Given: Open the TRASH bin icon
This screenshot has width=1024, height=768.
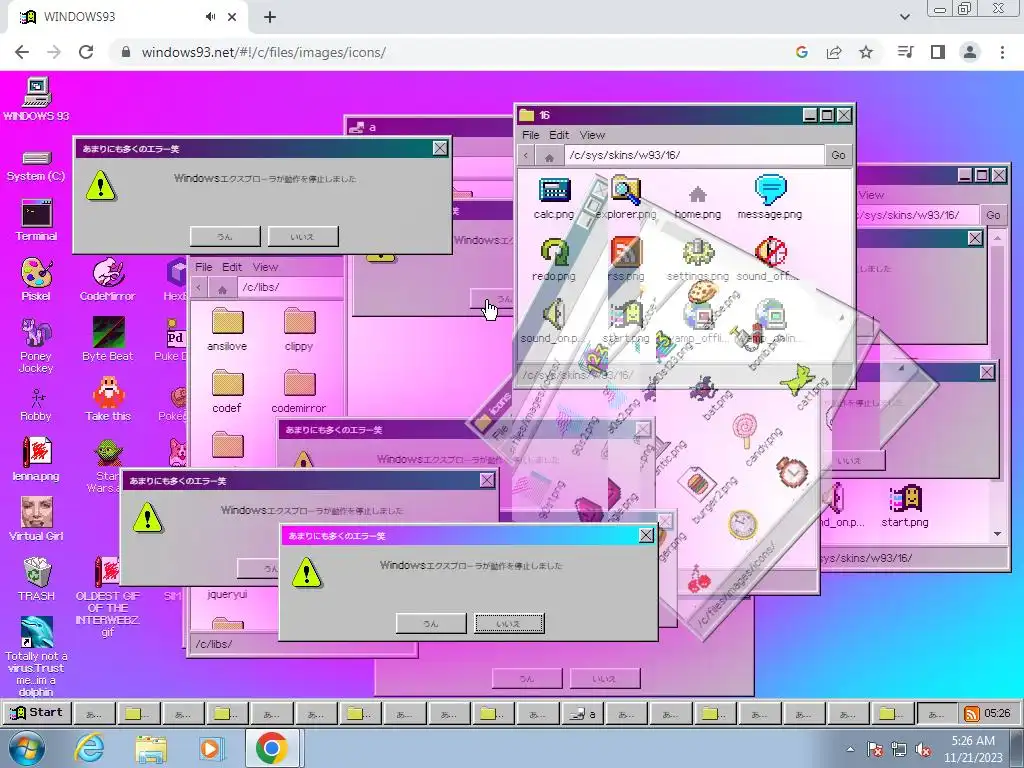Looking at the screenshot, I should tap(36, 579).
